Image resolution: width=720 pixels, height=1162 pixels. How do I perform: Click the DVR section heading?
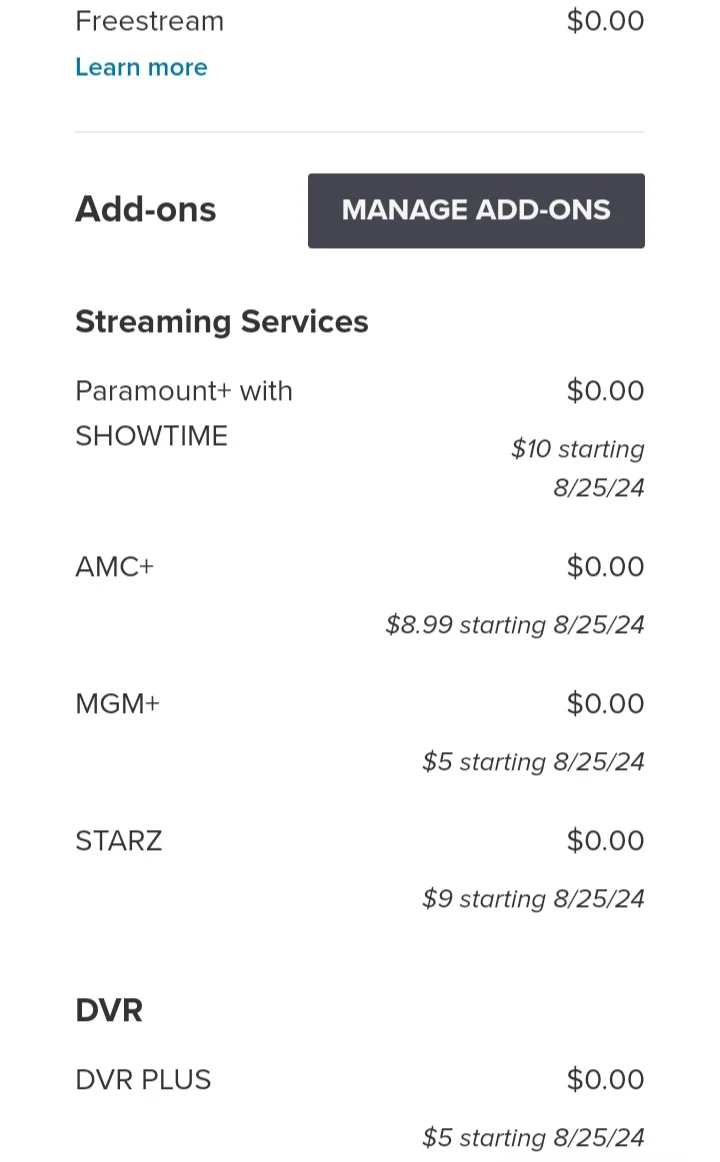tap(109, 1010)
